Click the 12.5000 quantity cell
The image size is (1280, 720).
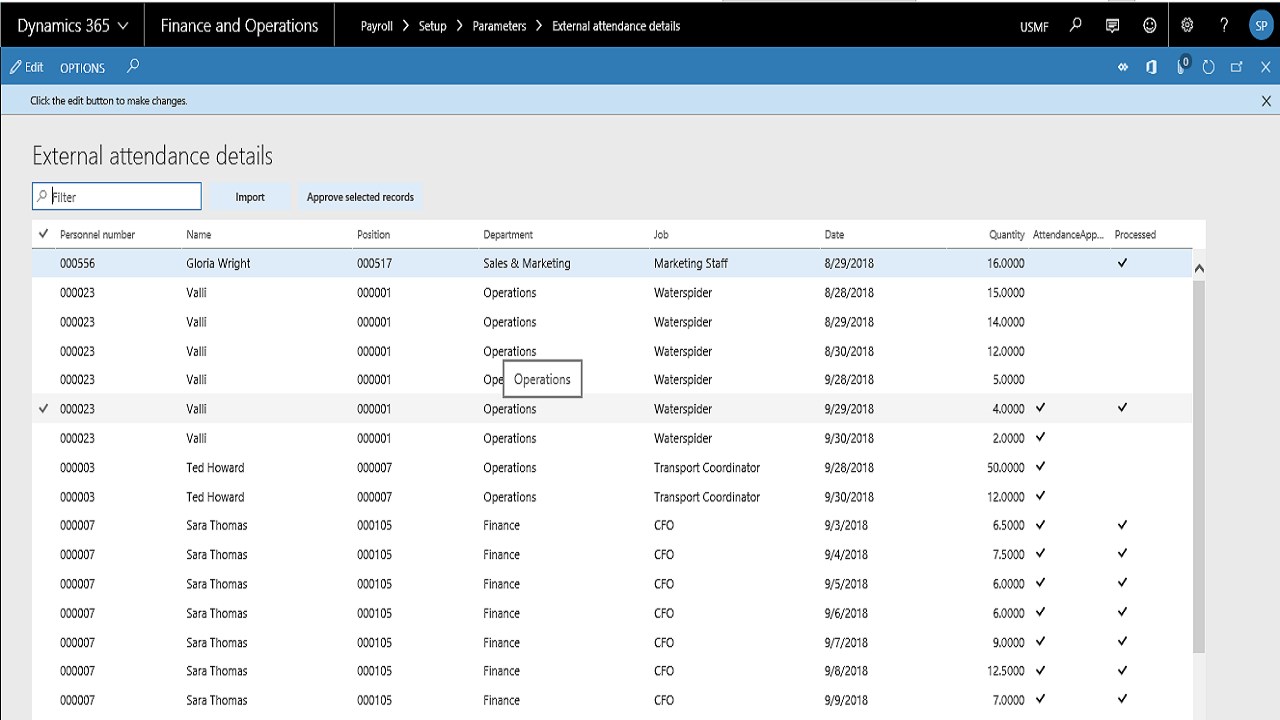(x=1005, y=671)
